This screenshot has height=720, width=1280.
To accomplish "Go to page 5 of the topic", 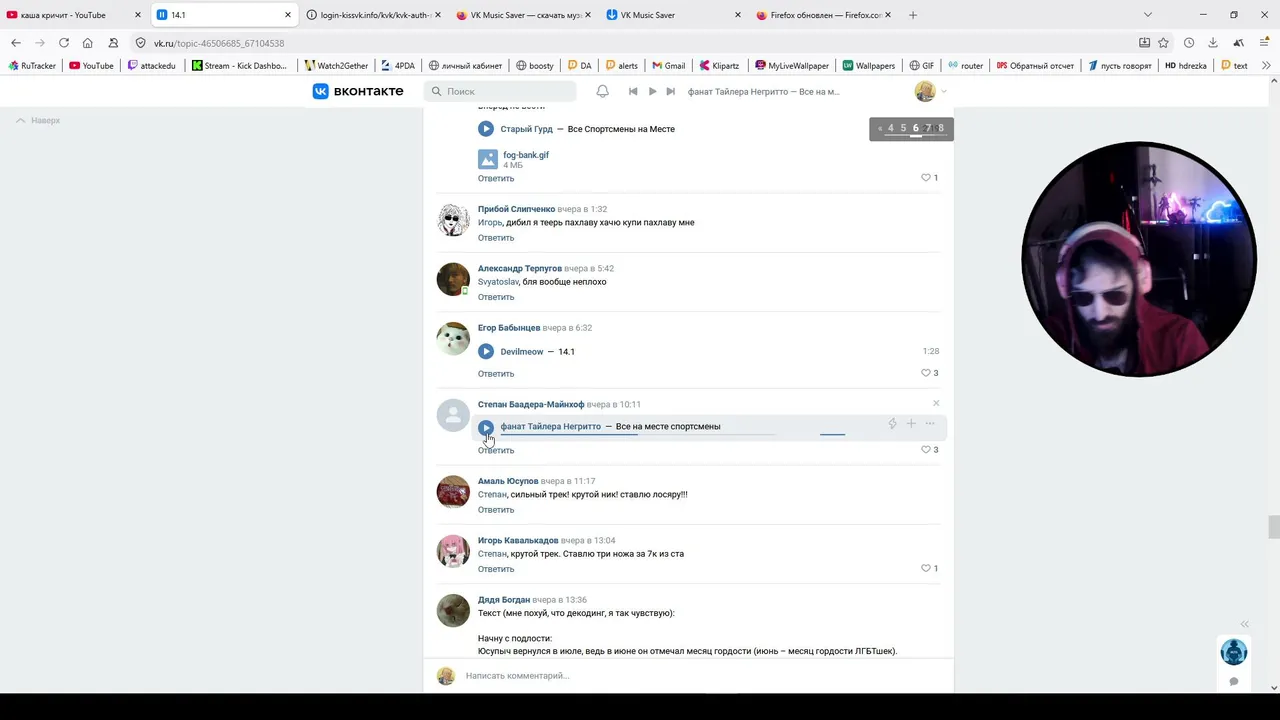I will [903, 128].
